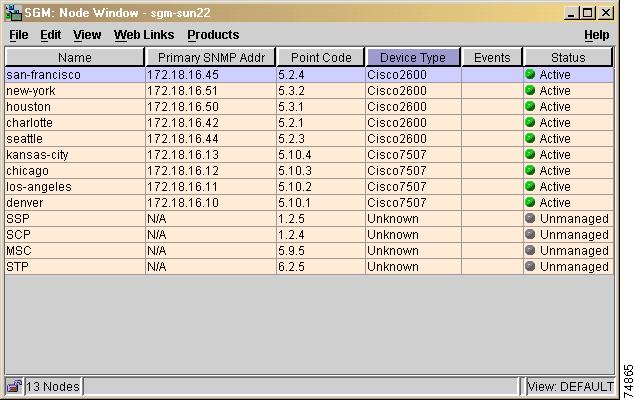The width and height of the screenshot is (635, 400).
Task: Click SNMP address 172.18.16.45
Action: point(183,75)
